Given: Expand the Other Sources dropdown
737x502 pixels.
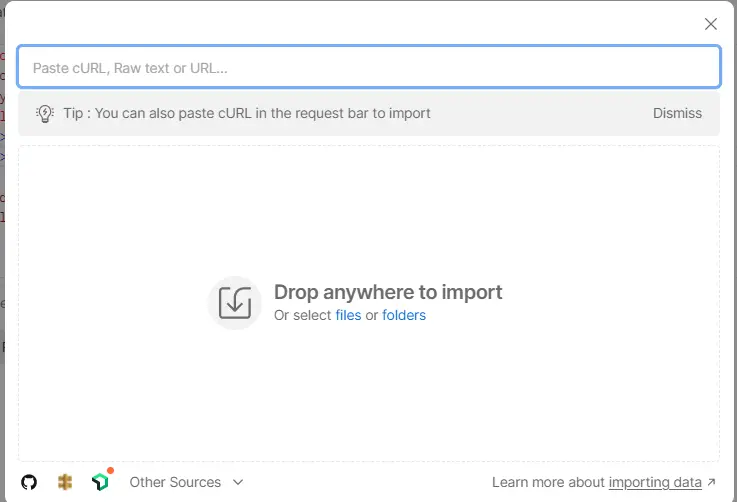Looking at the screenshot, I should click(x=175, y=482).
